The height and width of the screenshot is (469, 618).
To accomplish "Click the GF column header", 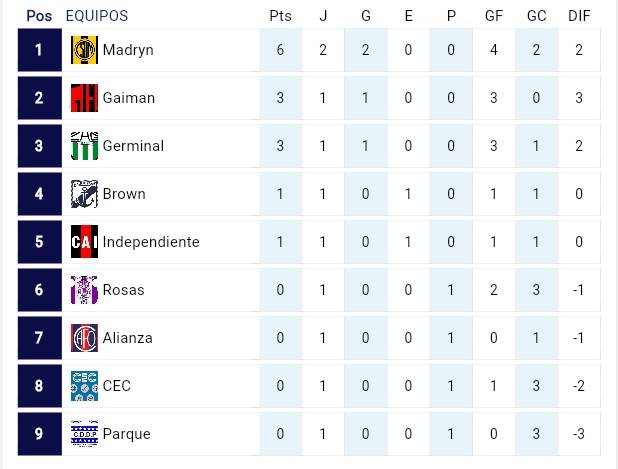I will [494, 16].
